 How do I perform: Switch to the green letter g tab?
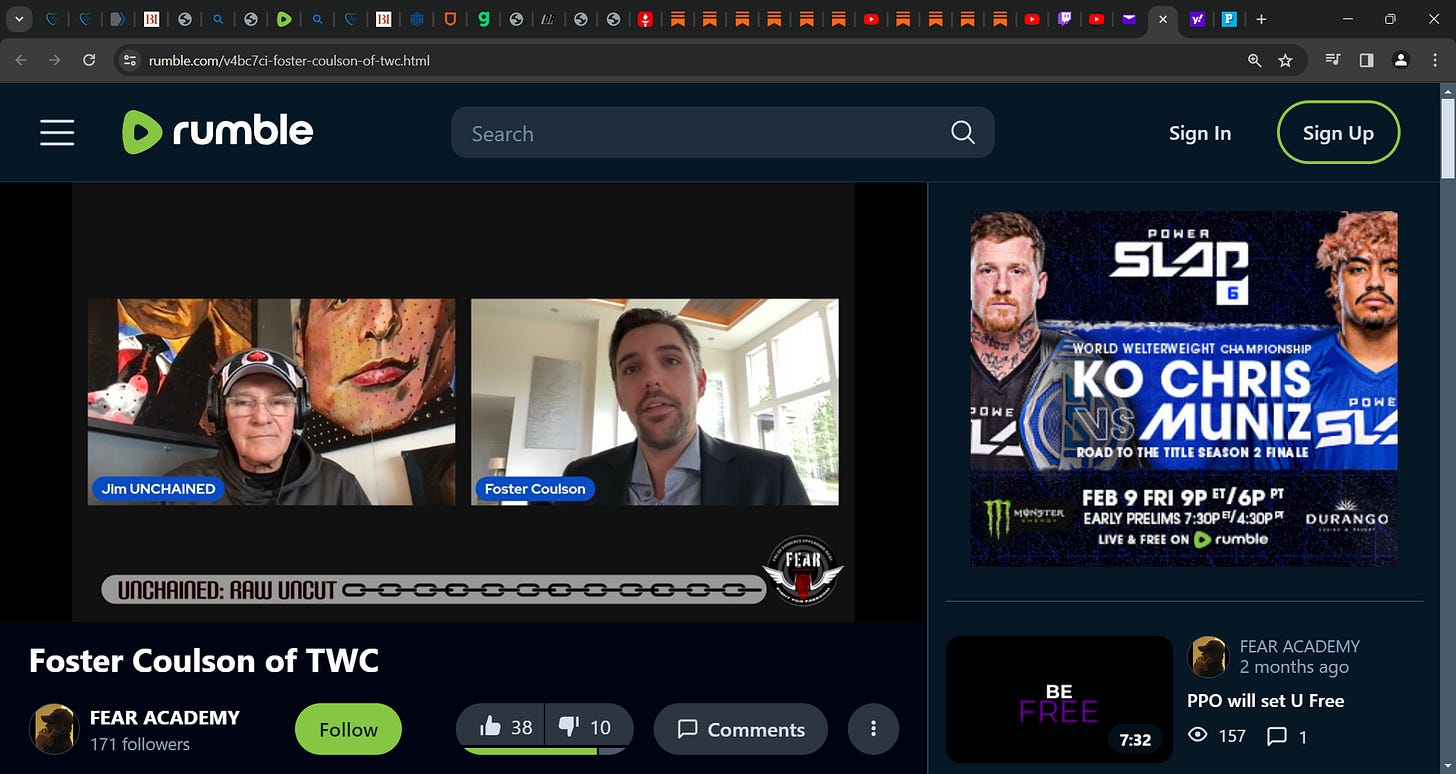483,19
